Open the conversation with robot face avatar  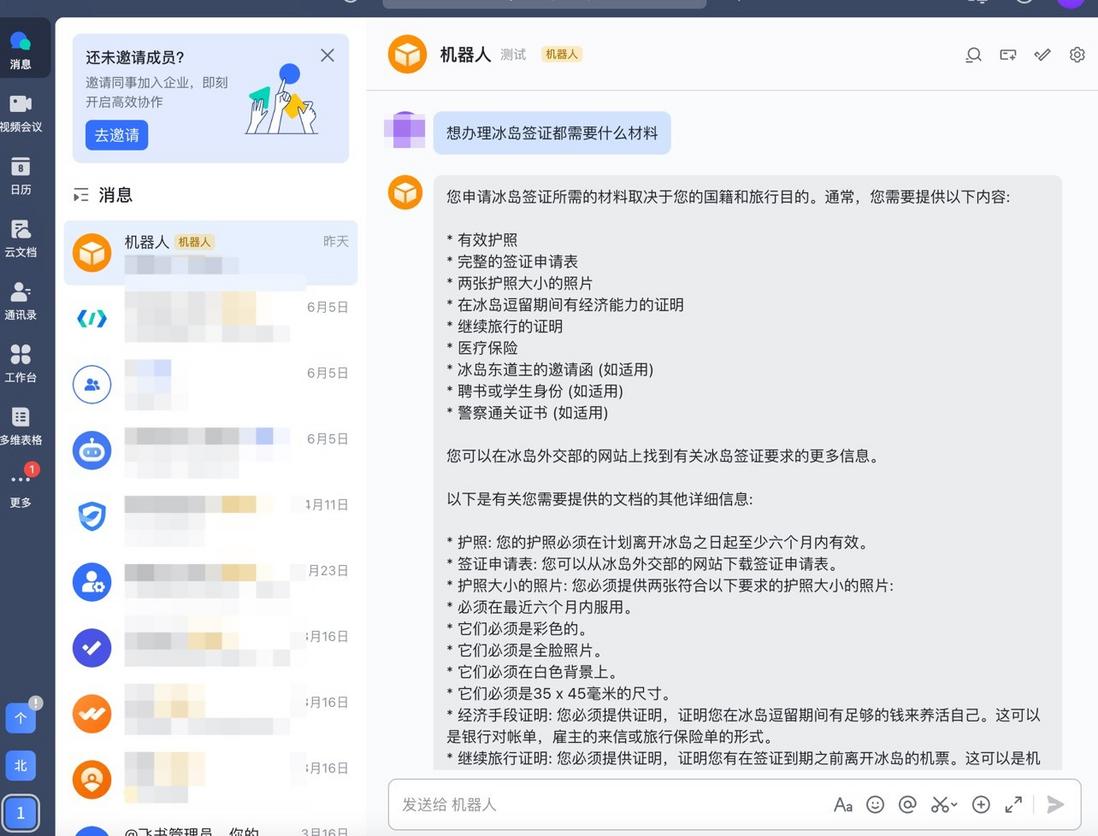click(211, 450)
